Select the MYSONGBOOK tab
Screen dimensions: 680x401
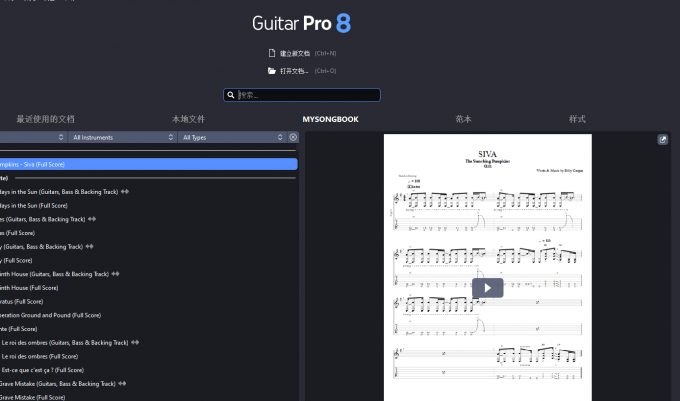pos(330,119)
